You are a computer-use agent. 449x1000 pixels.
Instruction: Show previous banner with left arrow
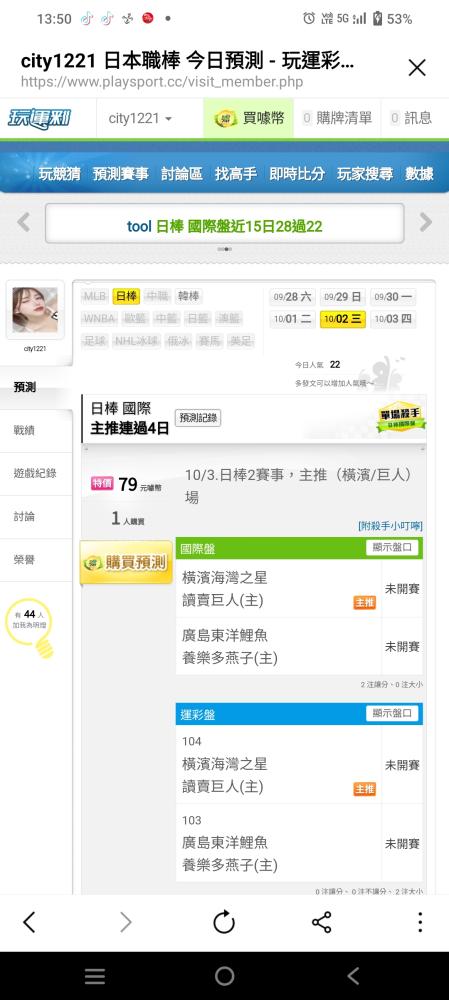pos(24,223)
